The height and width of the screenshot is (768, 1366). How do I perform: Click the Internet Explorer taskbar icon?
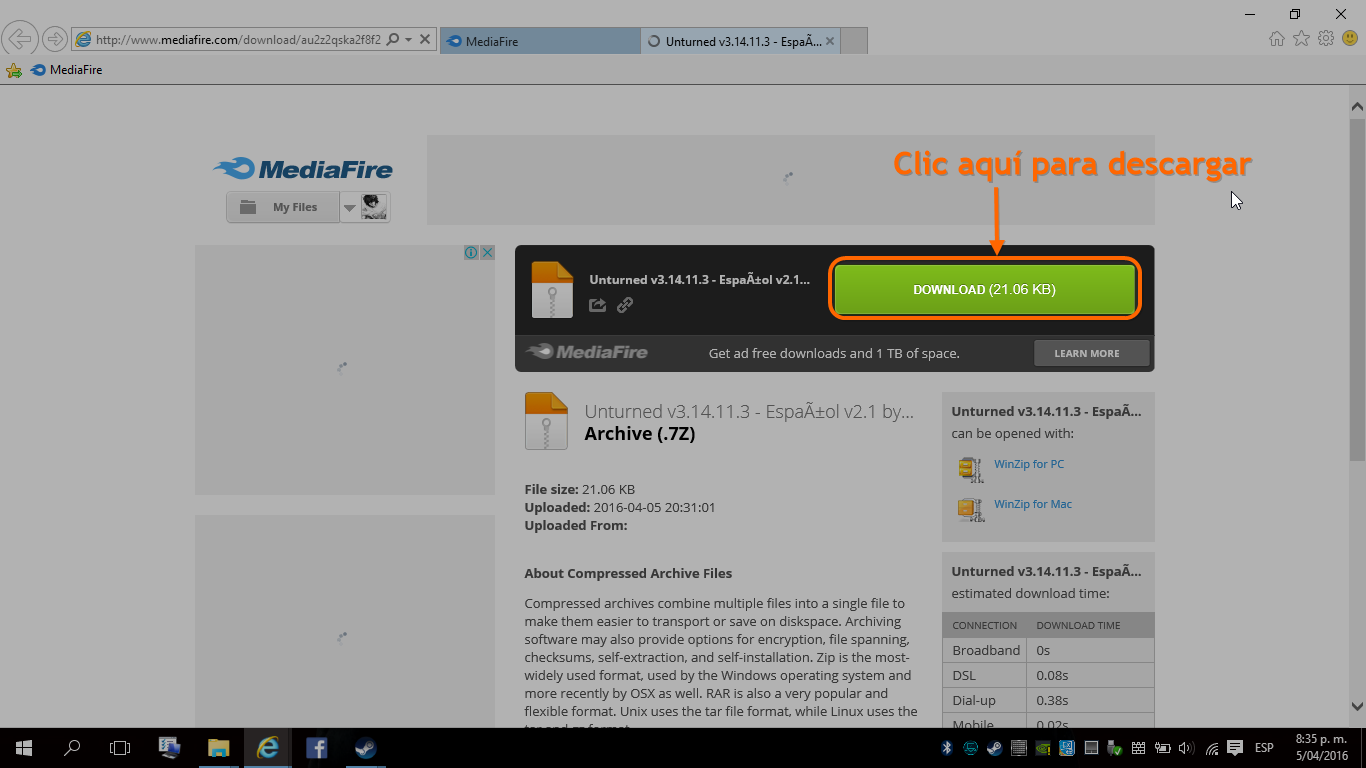tap(267, 747)
